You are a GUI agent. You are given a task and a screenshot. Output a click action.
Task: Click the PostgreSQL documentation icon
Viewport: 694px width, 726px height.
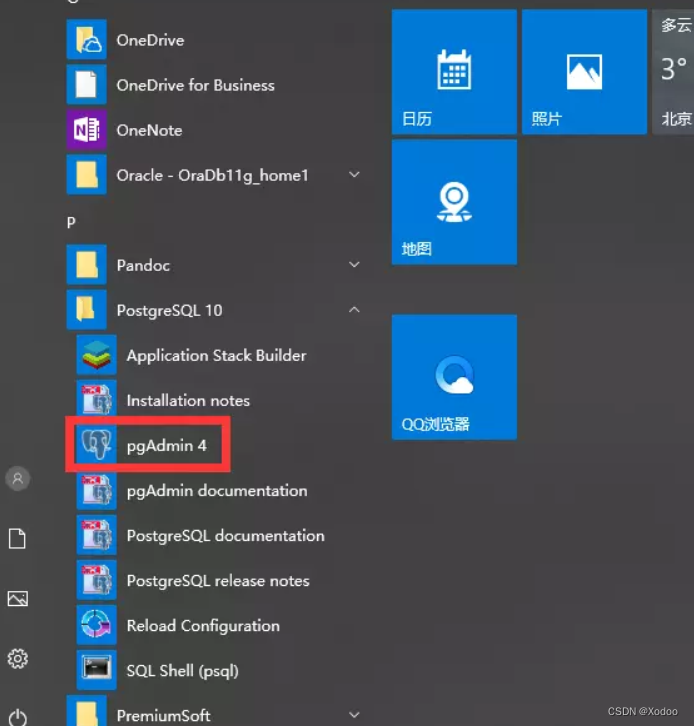(96, 535)
